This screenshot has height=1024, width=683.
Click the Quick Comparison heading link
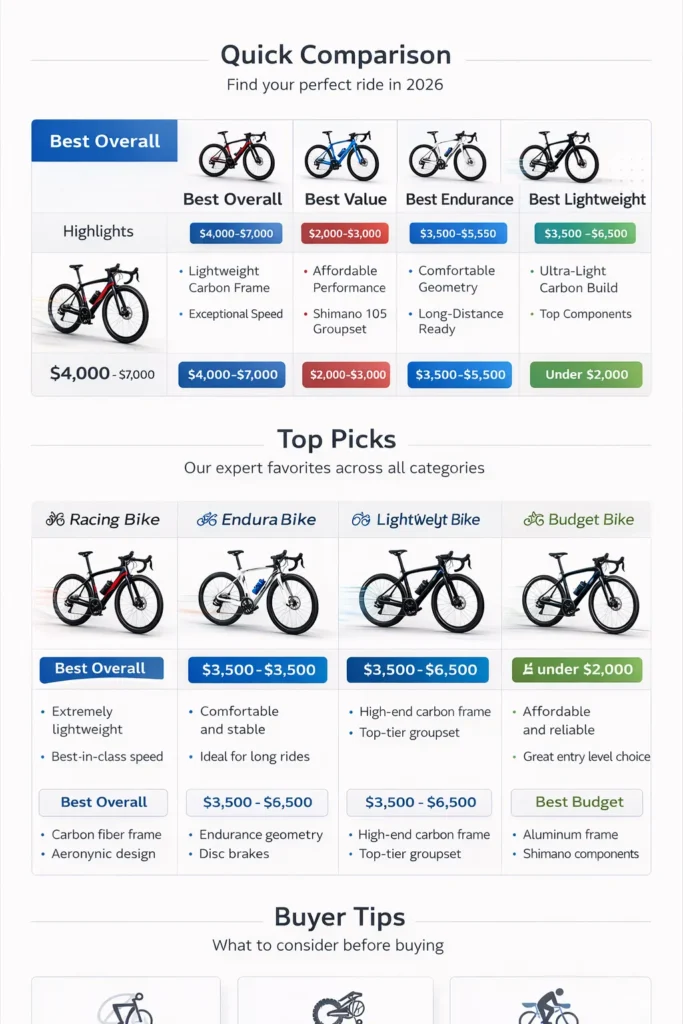(x=336, y=55)
